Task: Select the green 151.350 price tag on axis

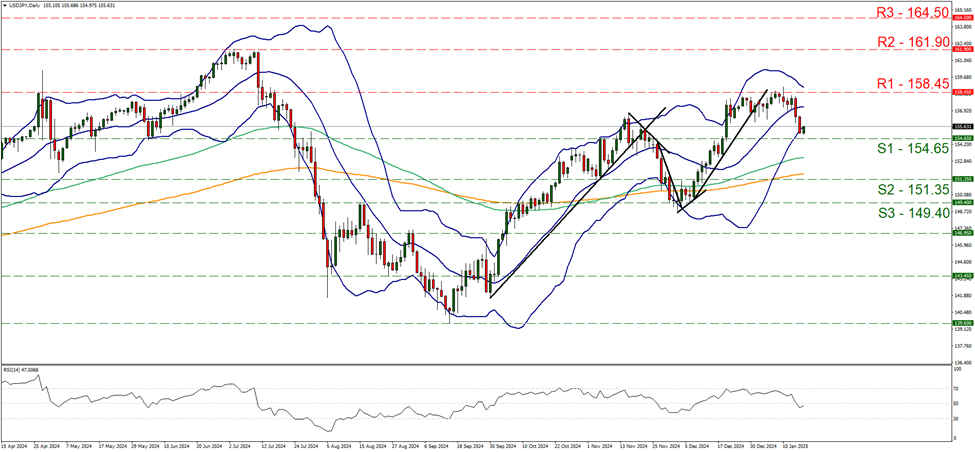Action: 962,178
